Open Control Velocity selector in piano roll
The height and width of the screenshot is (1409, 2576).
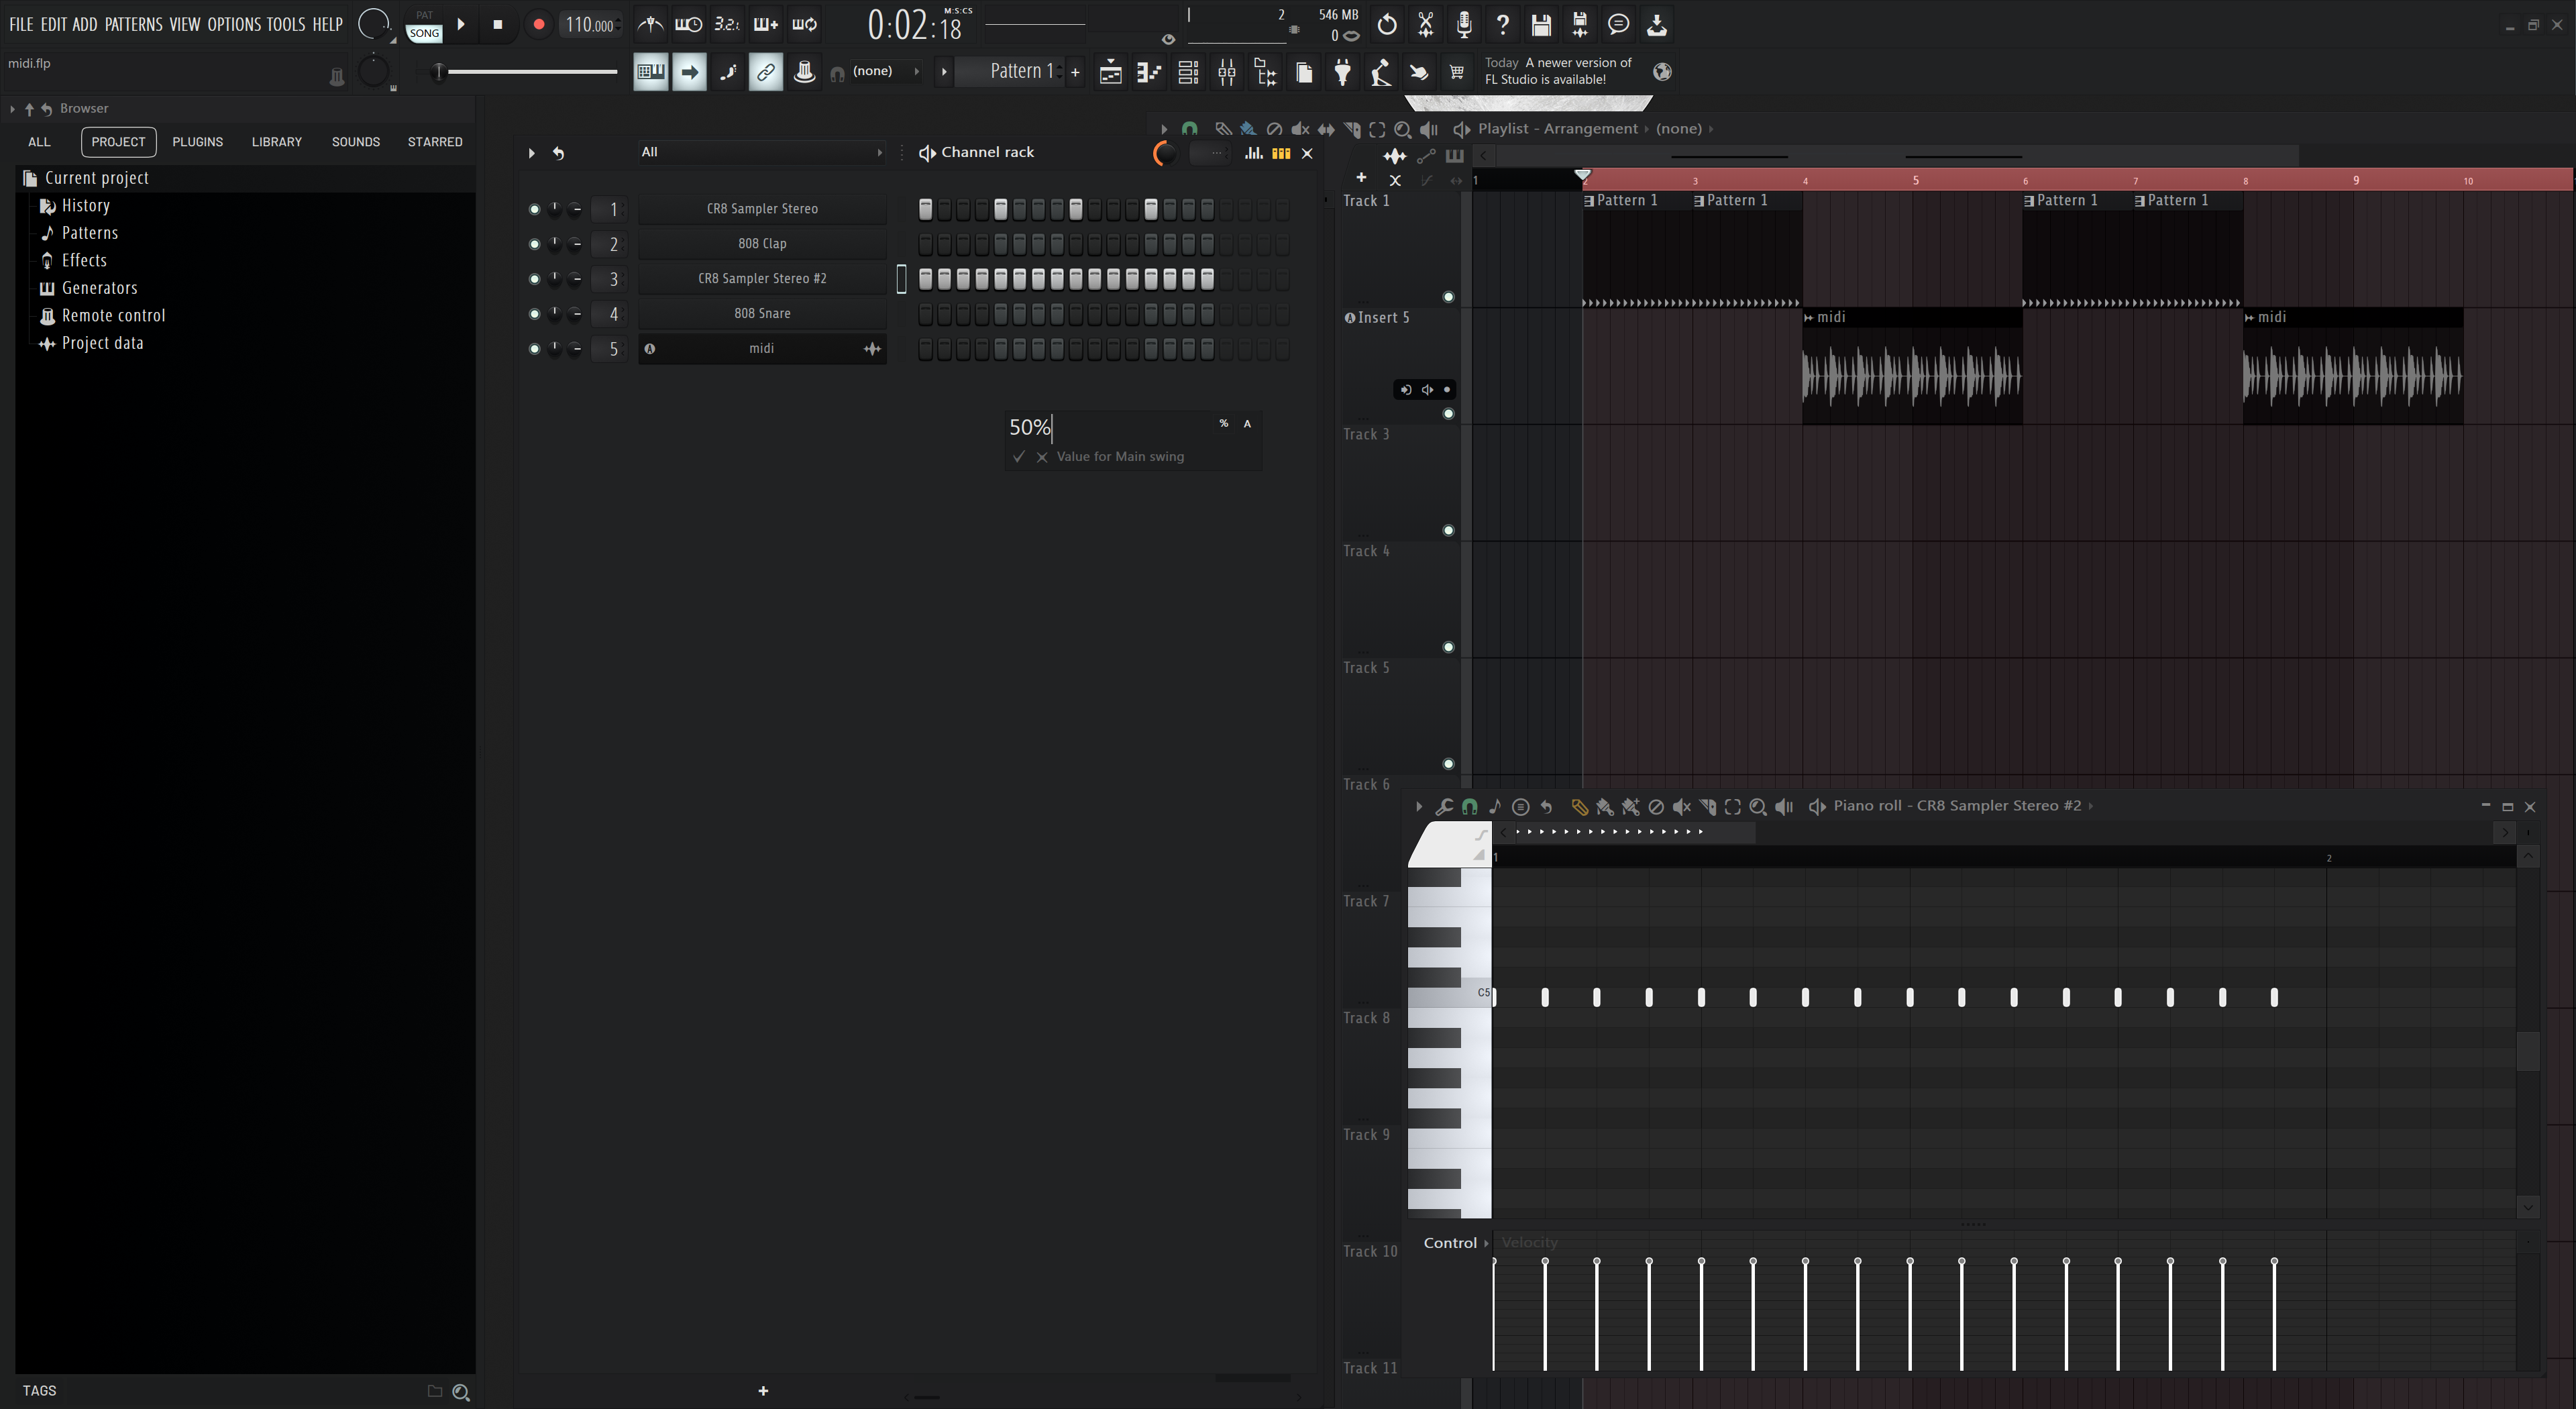(1456, 1242)
